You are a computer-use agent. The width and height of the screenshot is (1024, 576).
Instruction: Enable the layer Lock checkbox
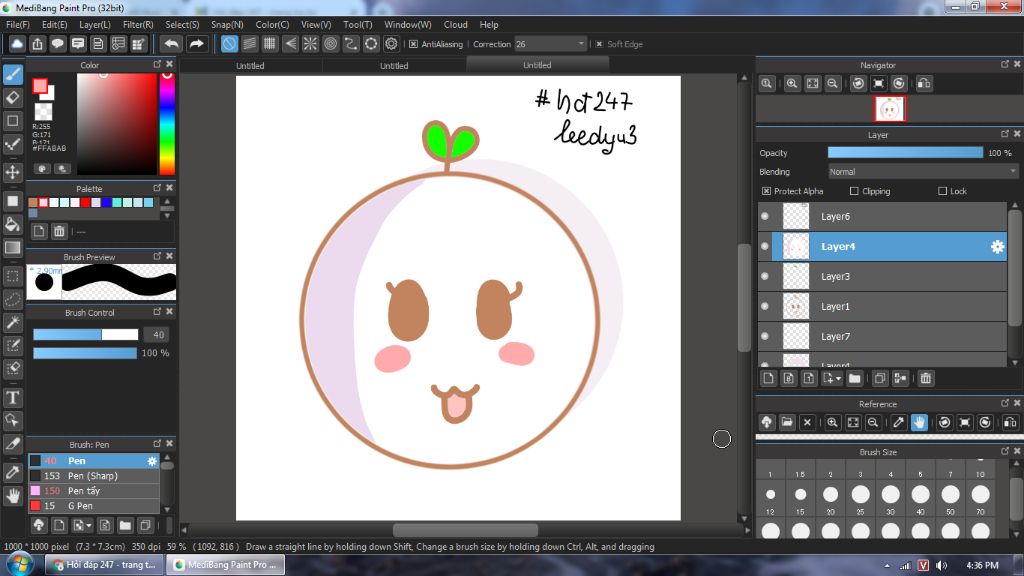[942, 191]
